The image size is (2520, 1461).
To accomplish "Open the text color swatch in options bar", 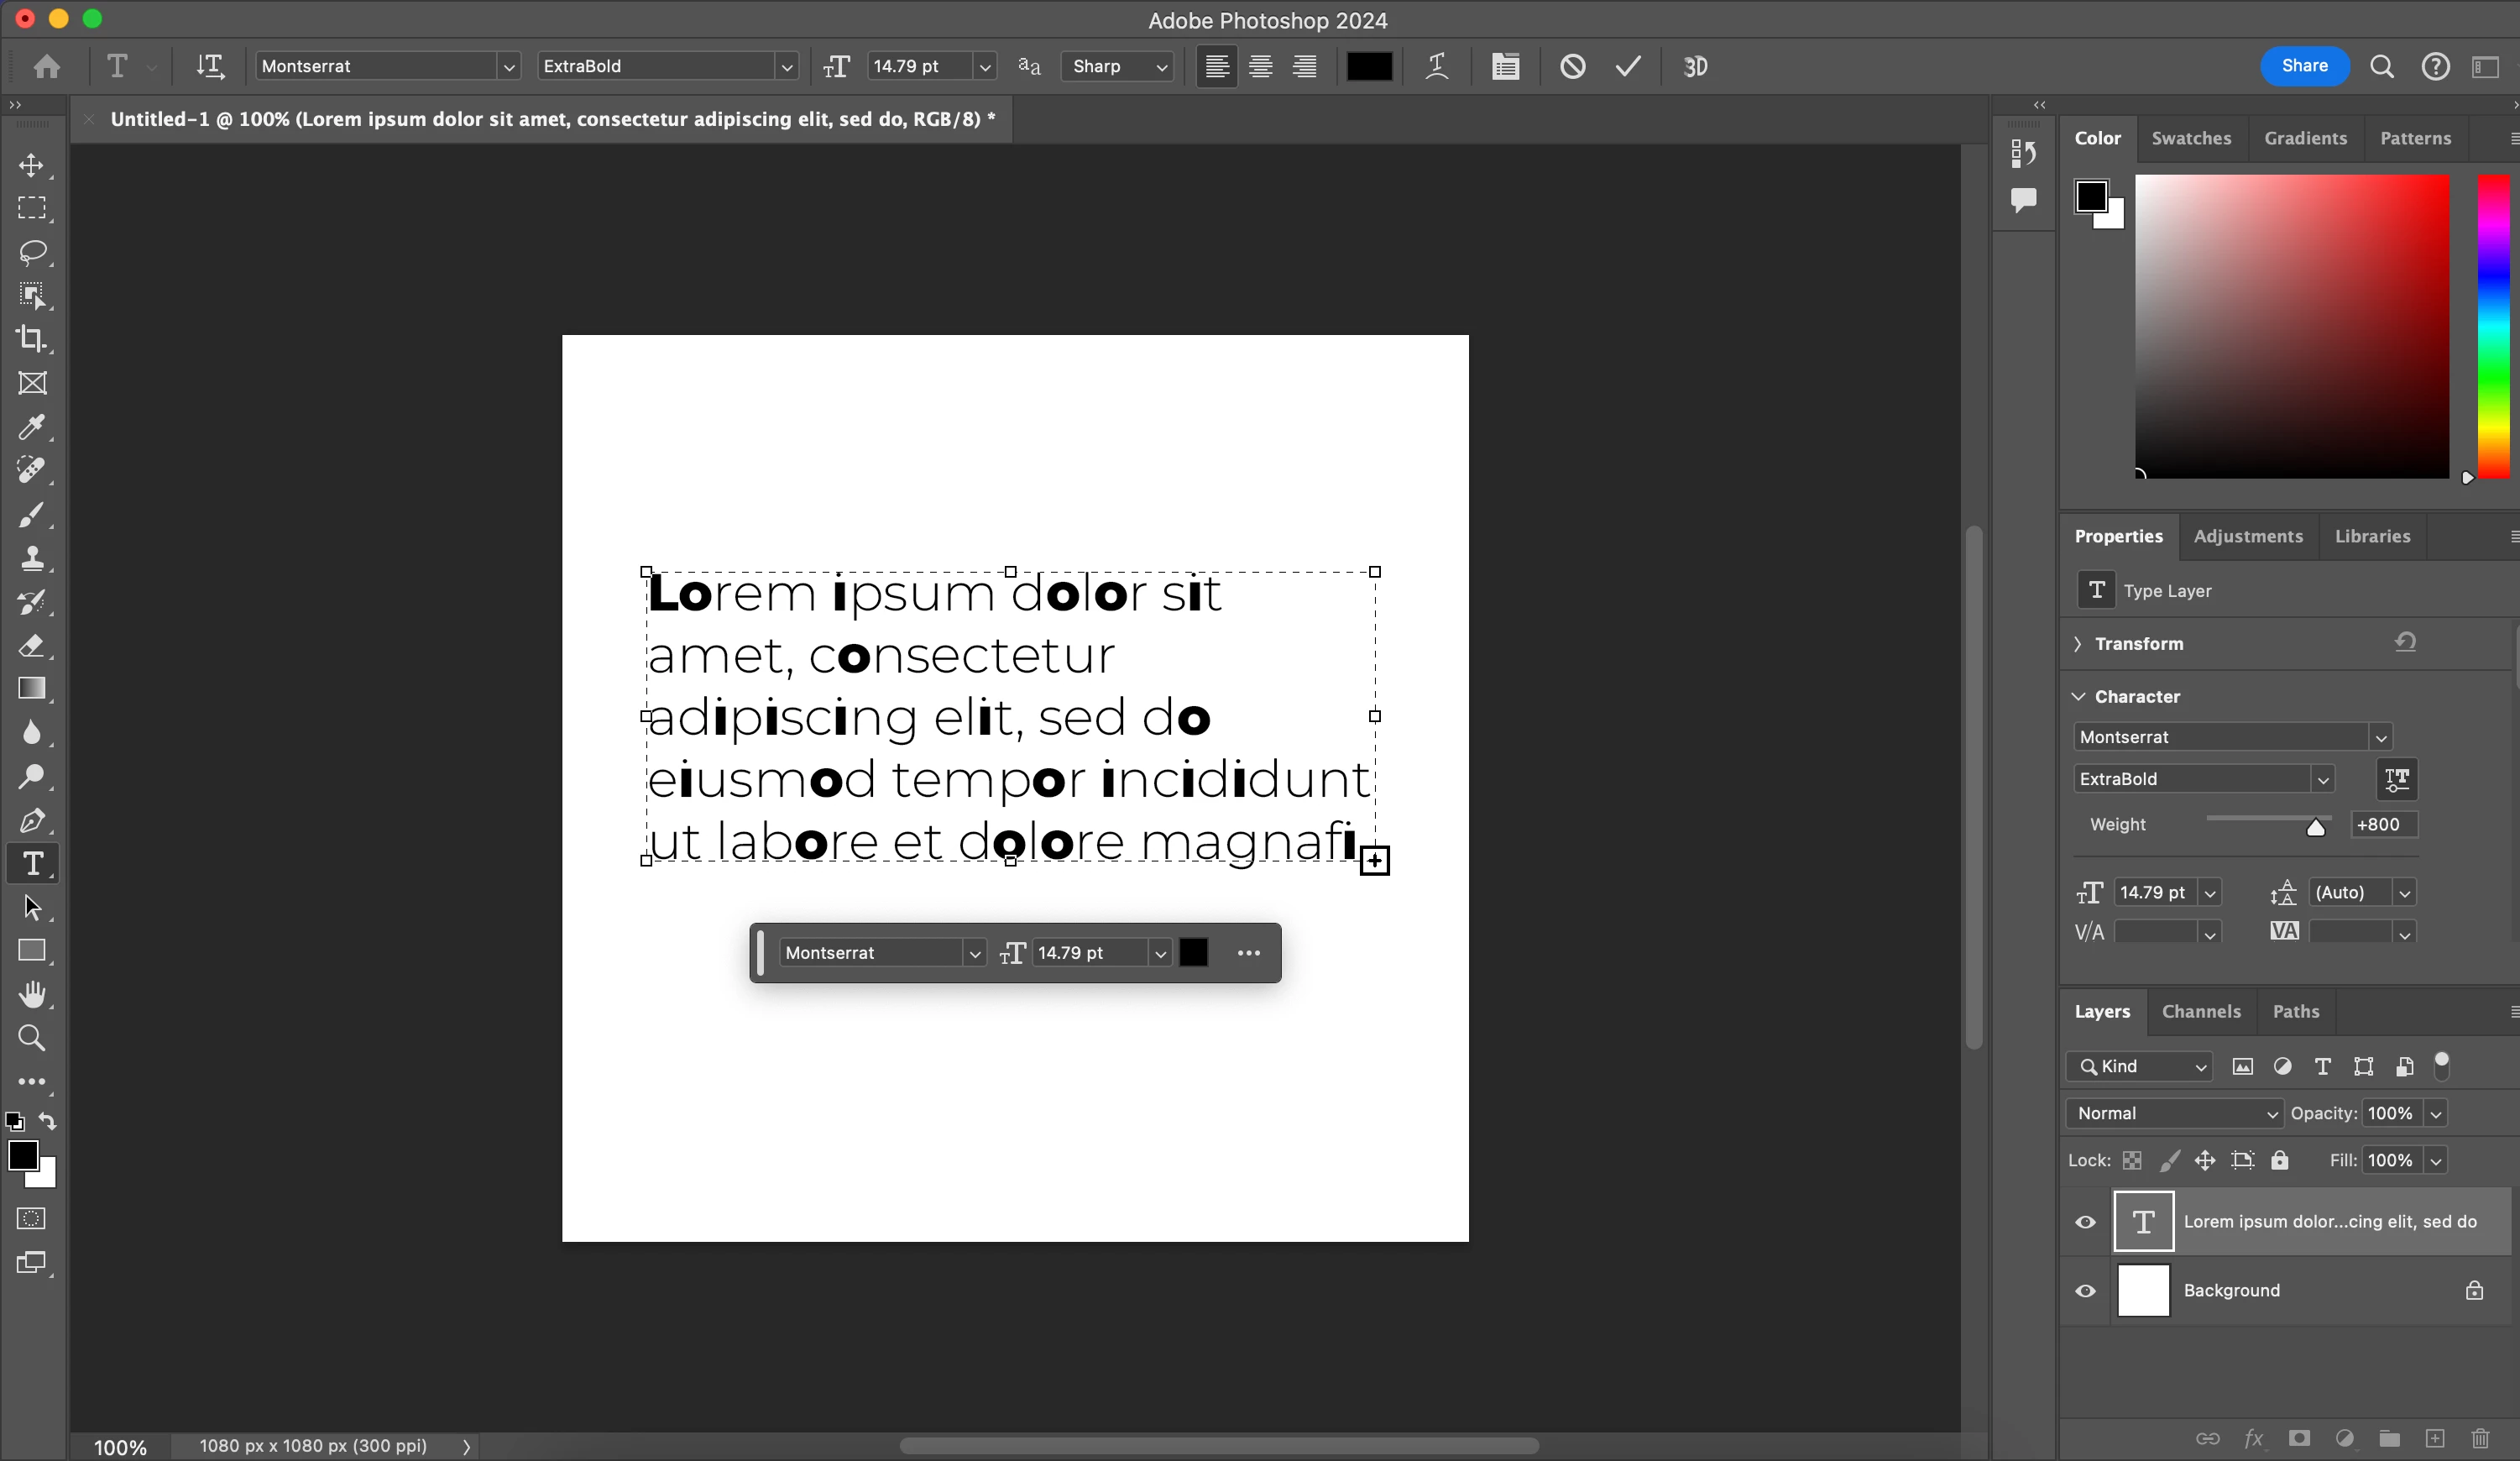I will 1369,66.
